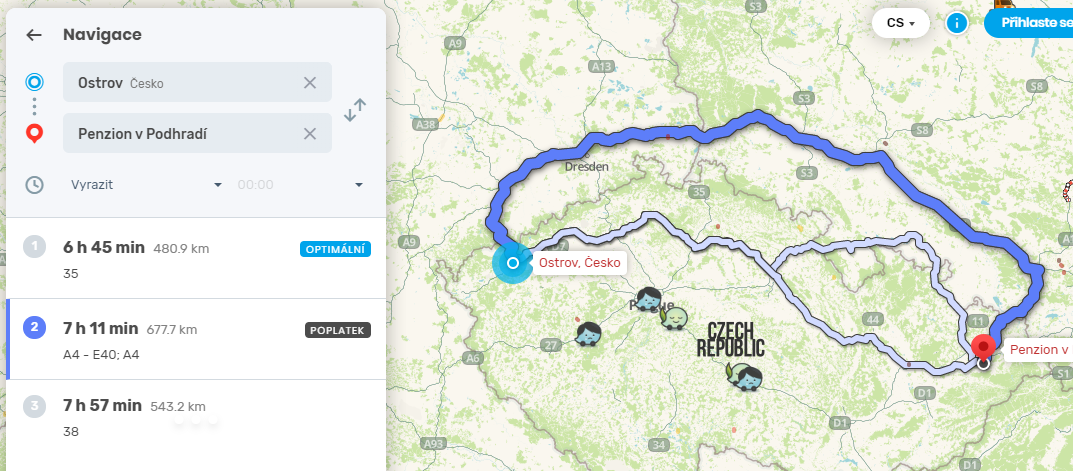The width and height of the screenshot is (1073, 471).
Task: Click the Ostrov origin input field
Action: (197, 83)
